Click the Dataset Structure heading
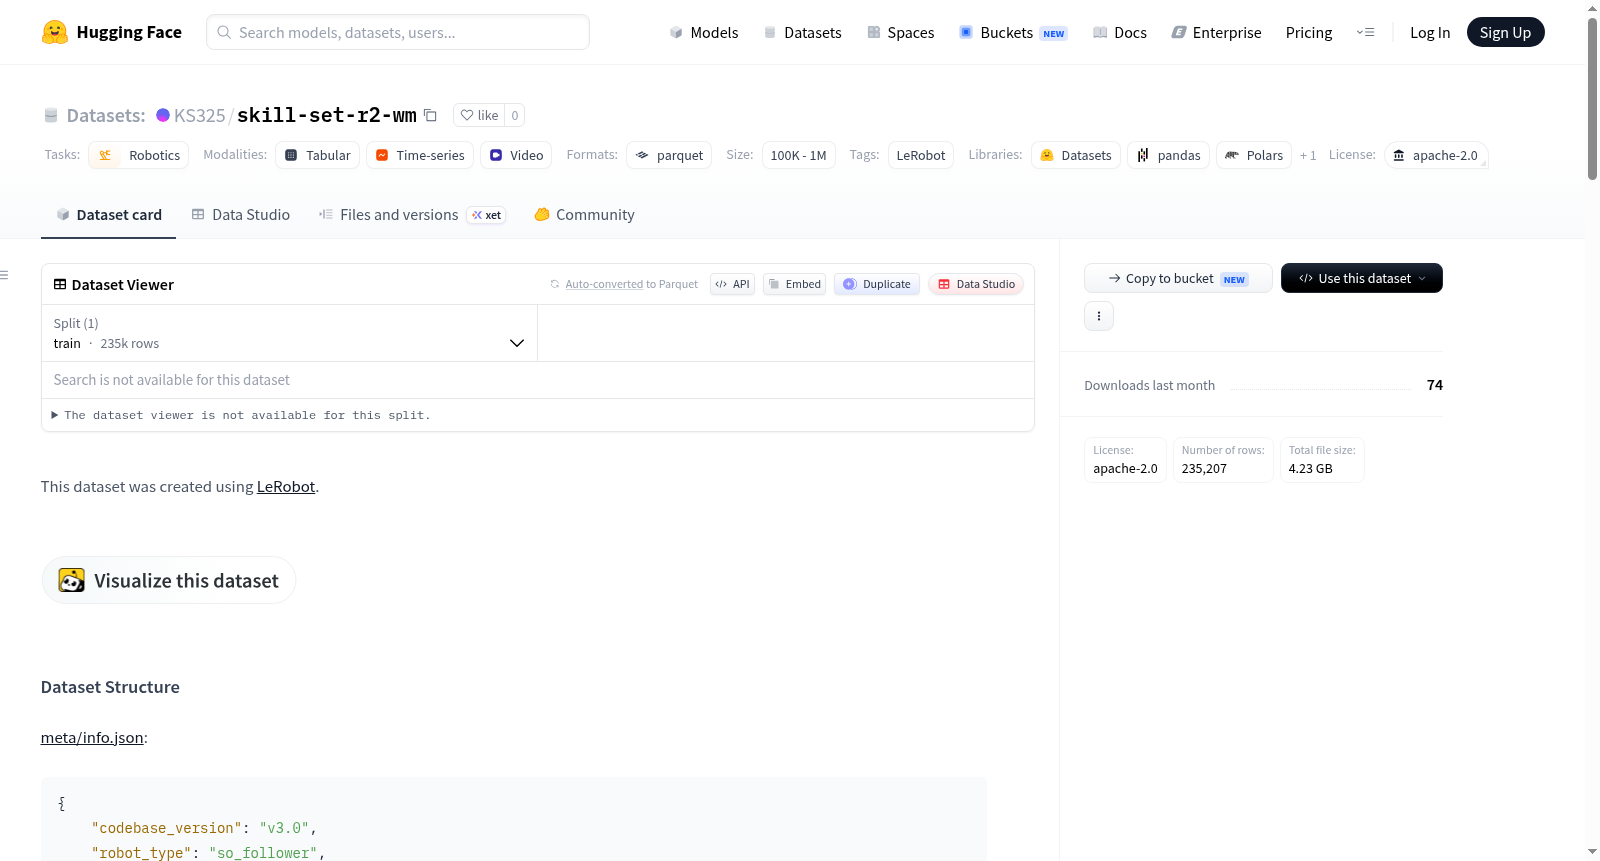Viewport: 1600px width, 861px height. click(x=110, y=687)
